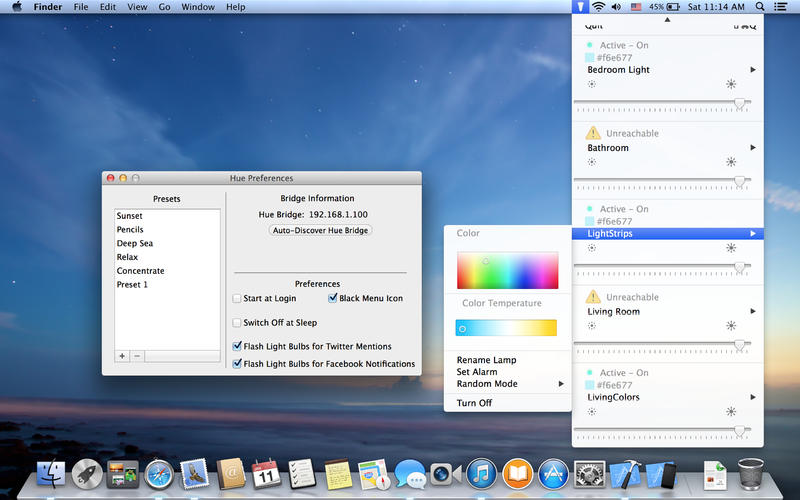Uncheck Black Menu Icon checkbox
This screenshot has width=800, height=500.
click(333, 298)
